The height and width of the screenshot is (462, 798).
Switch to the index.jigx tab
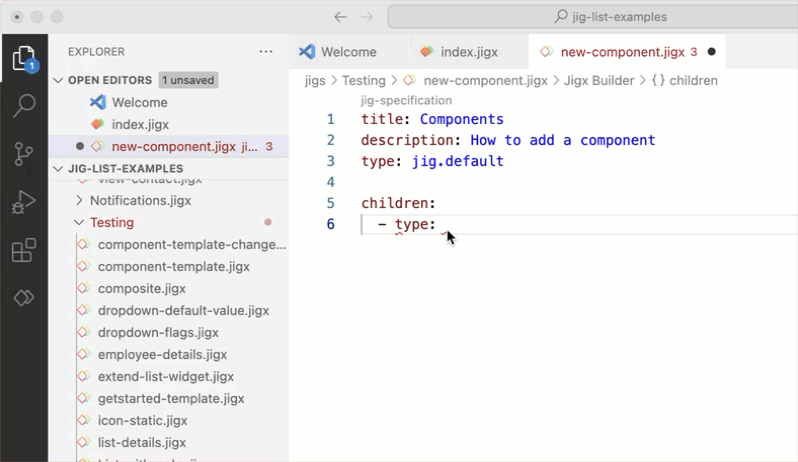[469, 52]
